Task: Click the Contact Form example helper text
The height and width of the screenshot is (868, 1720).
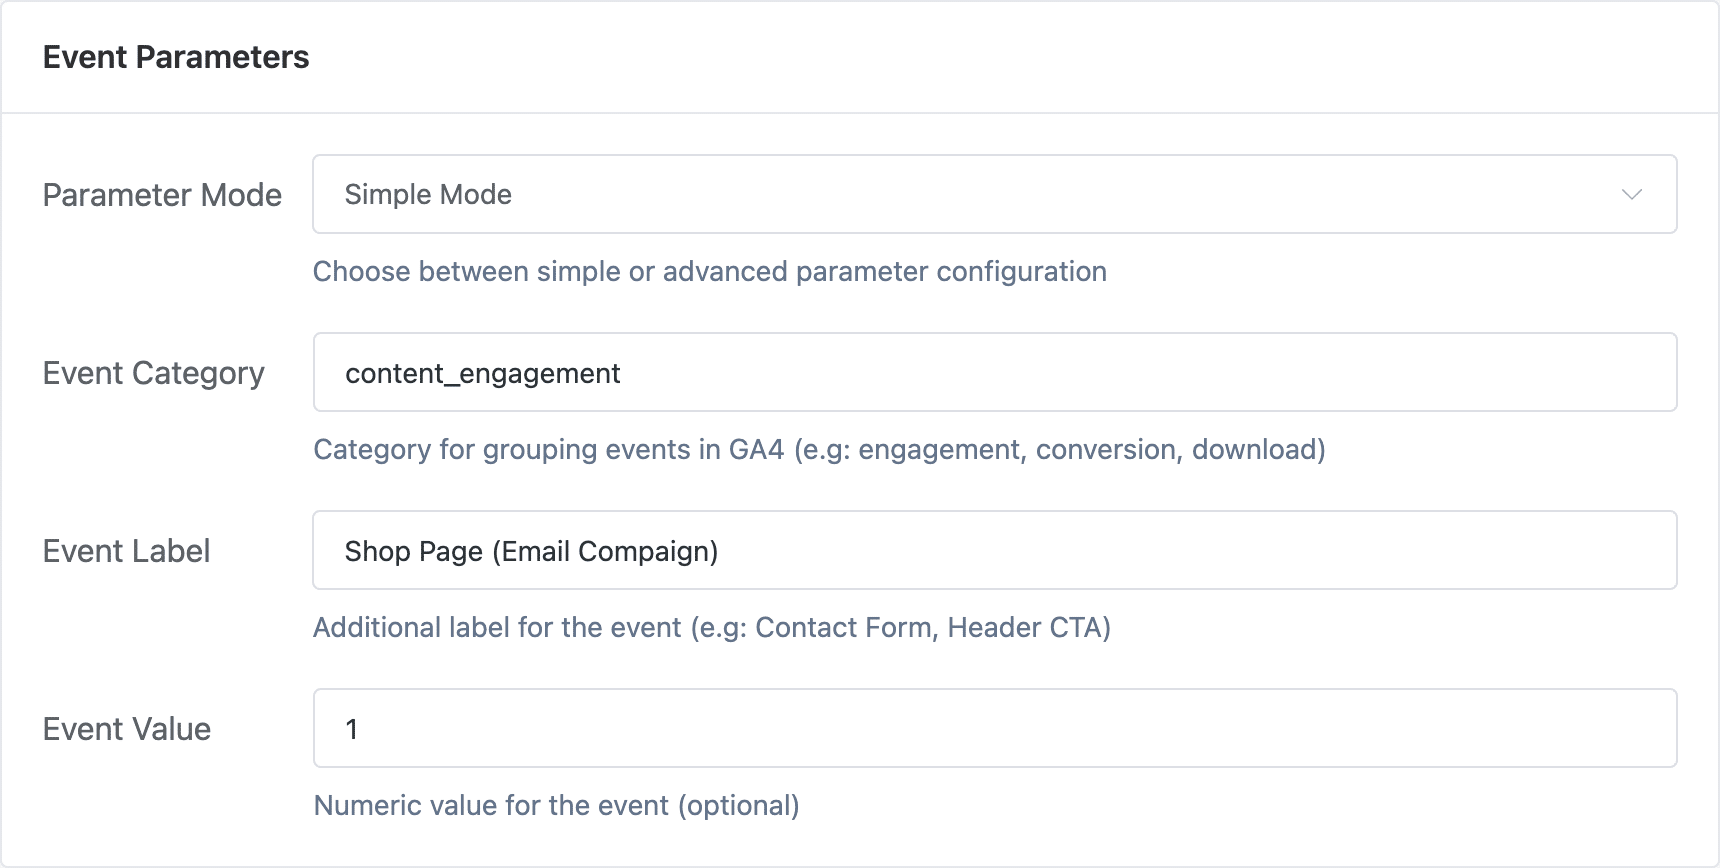Action: tap(713, 627)
